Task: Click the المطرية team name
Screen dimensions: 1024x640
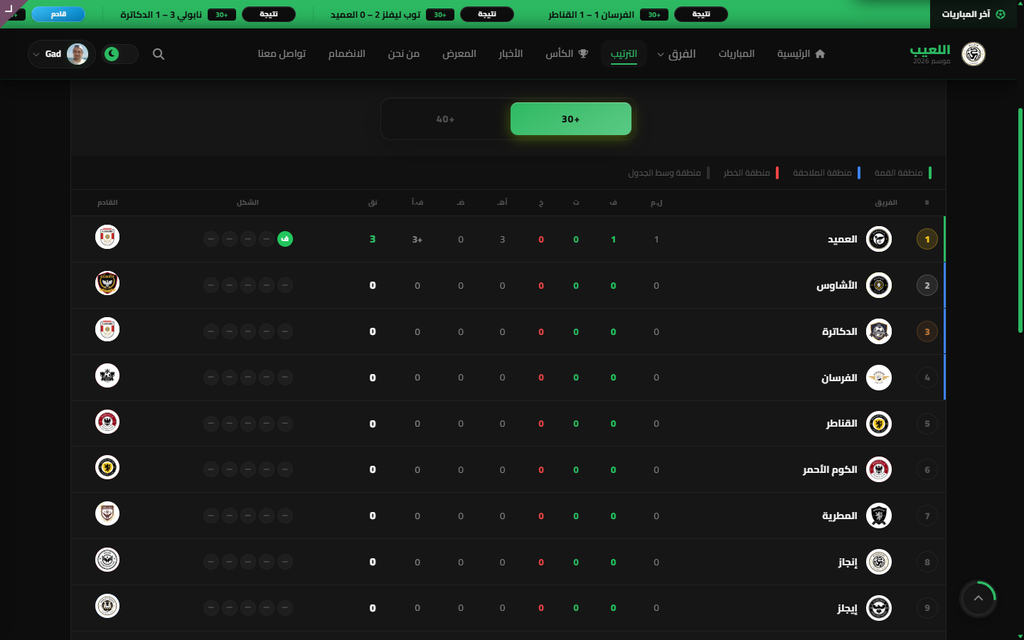Action: click(839, 516)
